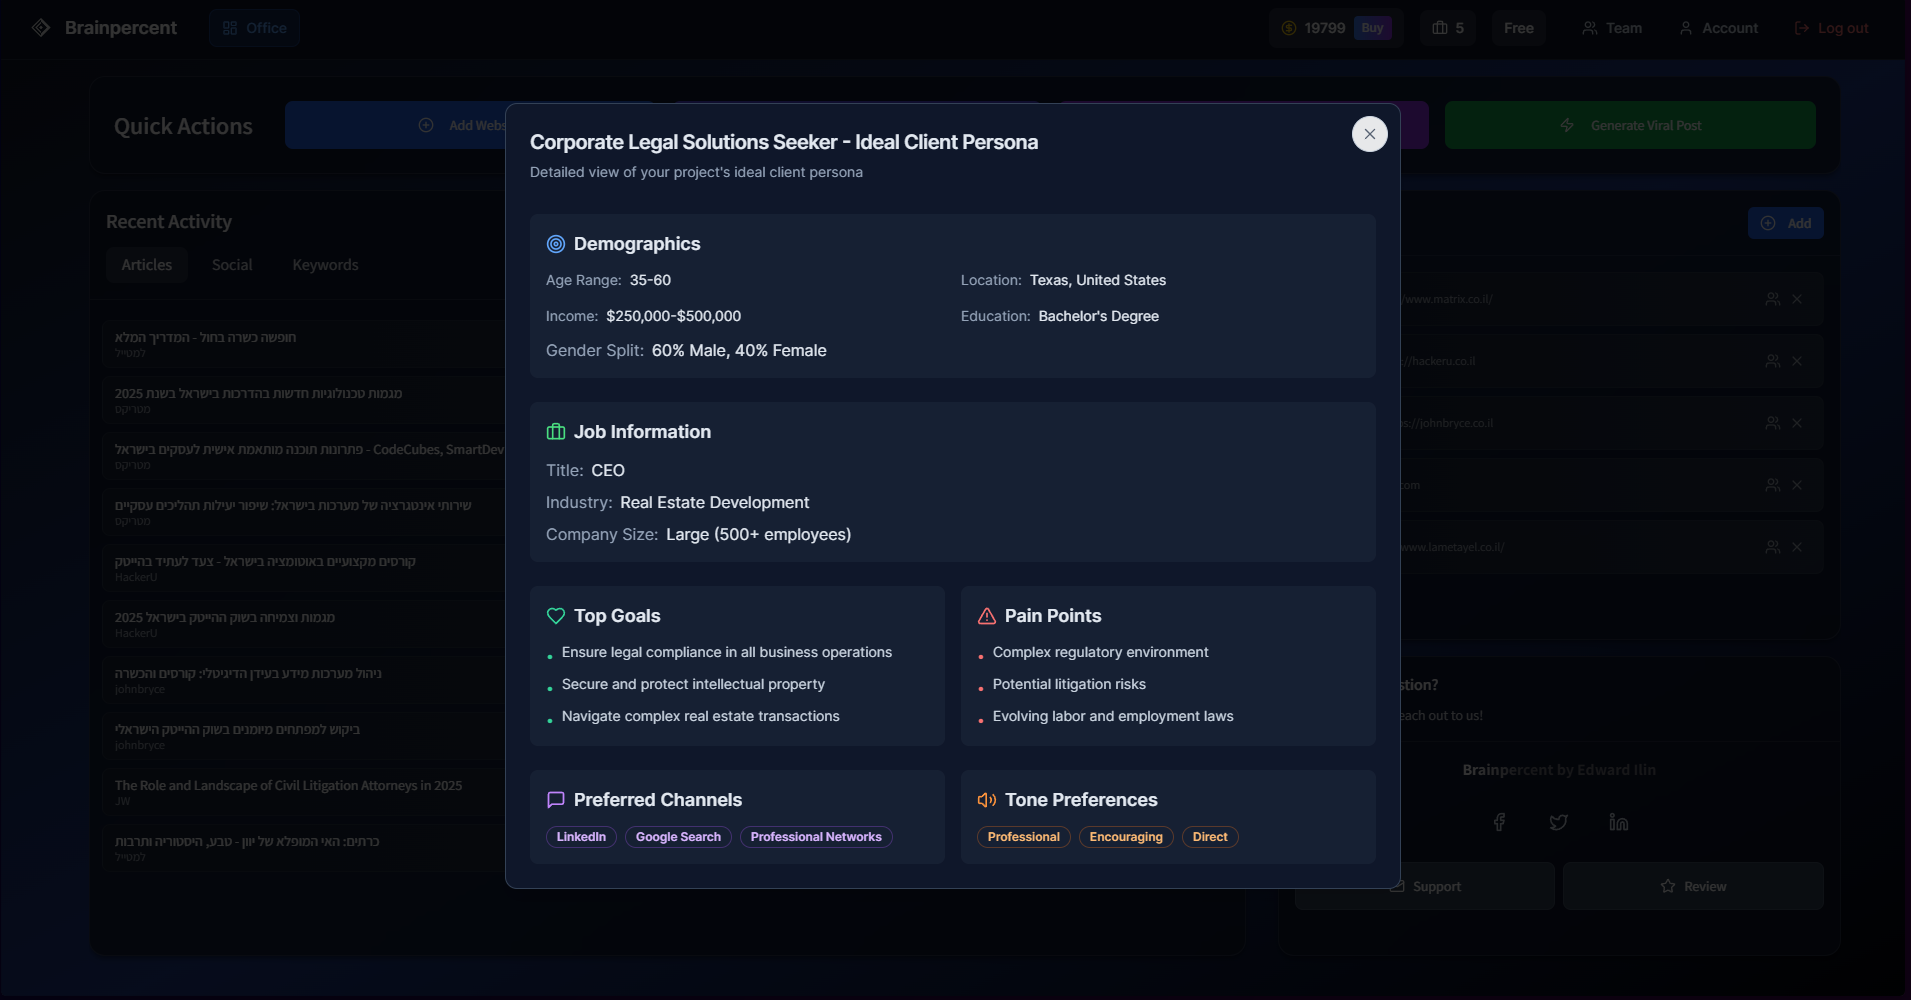The width and height of the screenshot is (1911, 1000).
Task: Switch to the Keywords tab
Action: pyautogui.click(x=325, y=265)
